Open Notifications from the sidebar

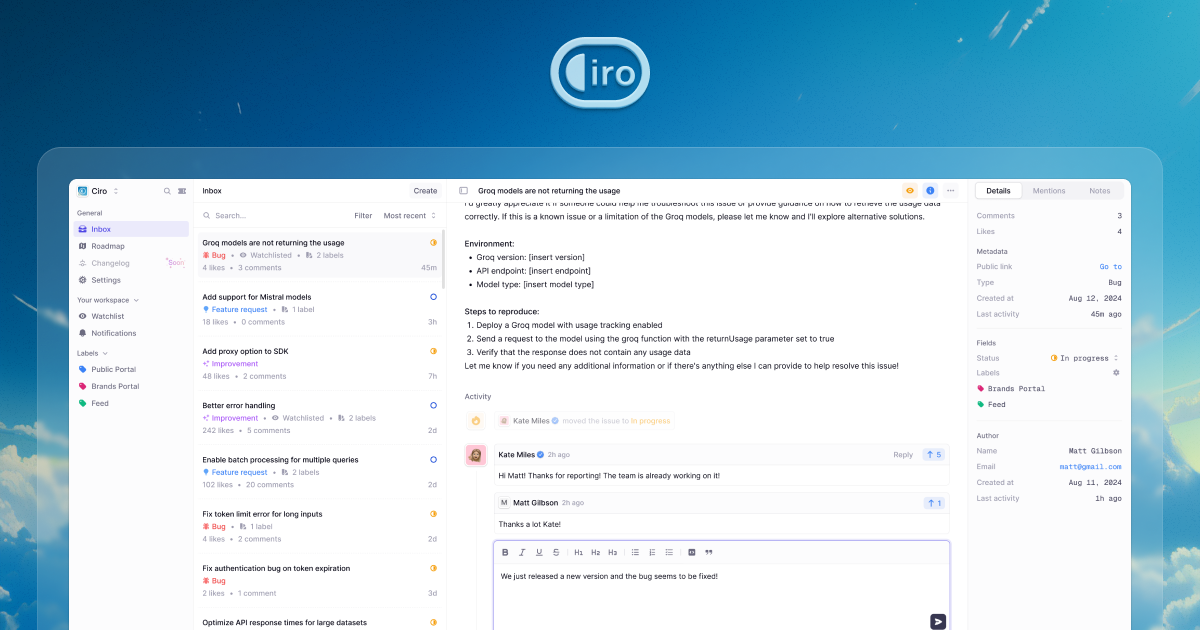coord(131,333)
